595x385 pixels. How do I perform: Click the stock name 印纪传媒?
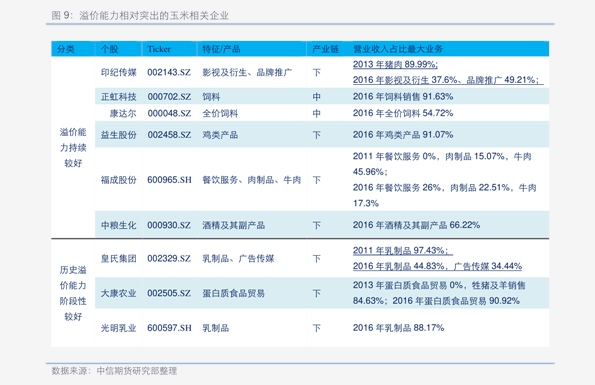click(x=118, y=72)
